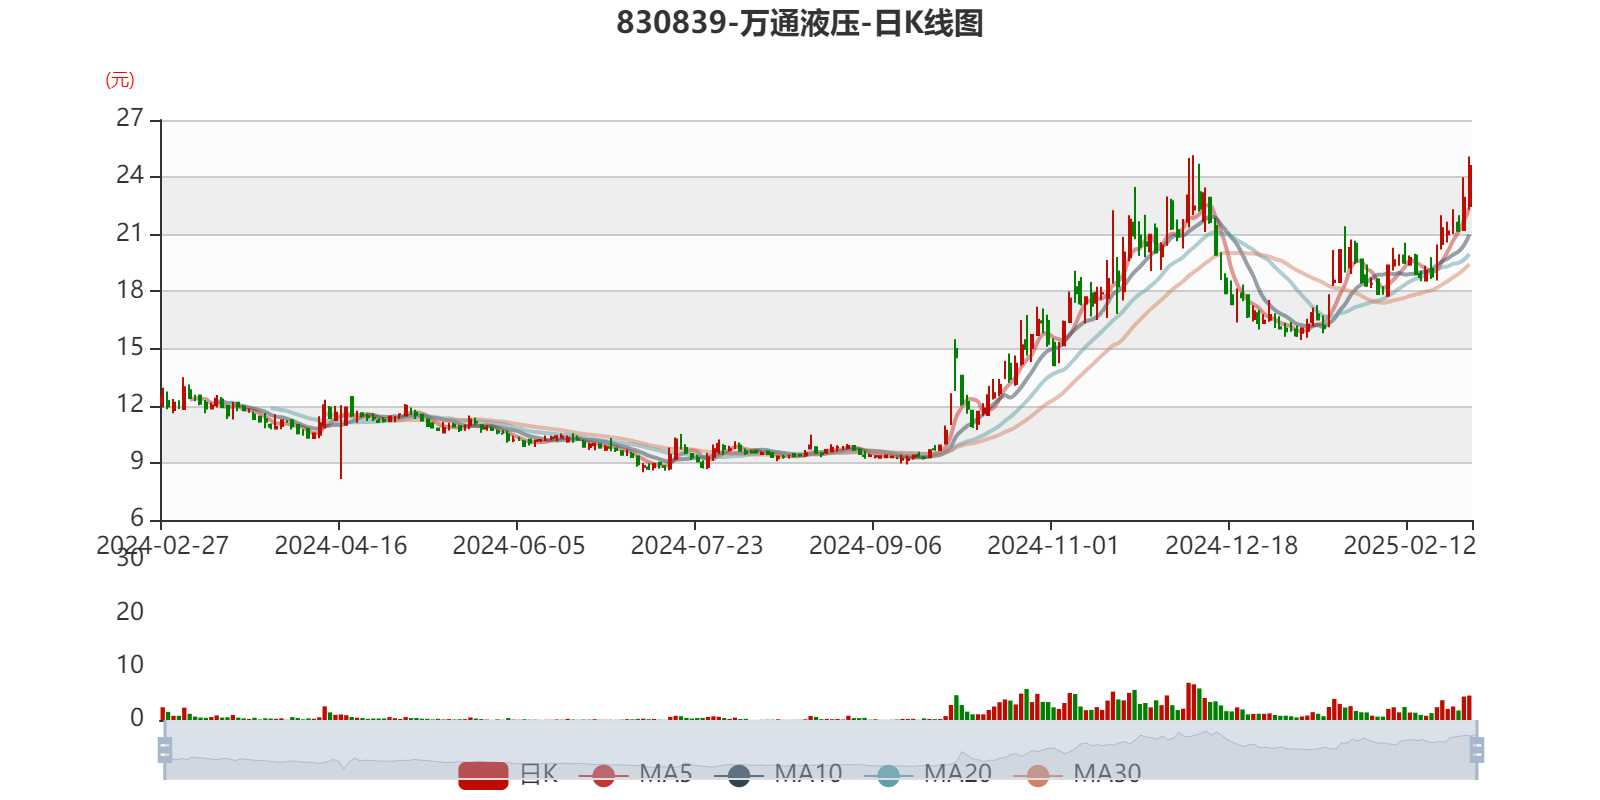This screenshot has width=1600, height=800.
Task: Click the 20 volume axis label
Action: tap(130, 612)
